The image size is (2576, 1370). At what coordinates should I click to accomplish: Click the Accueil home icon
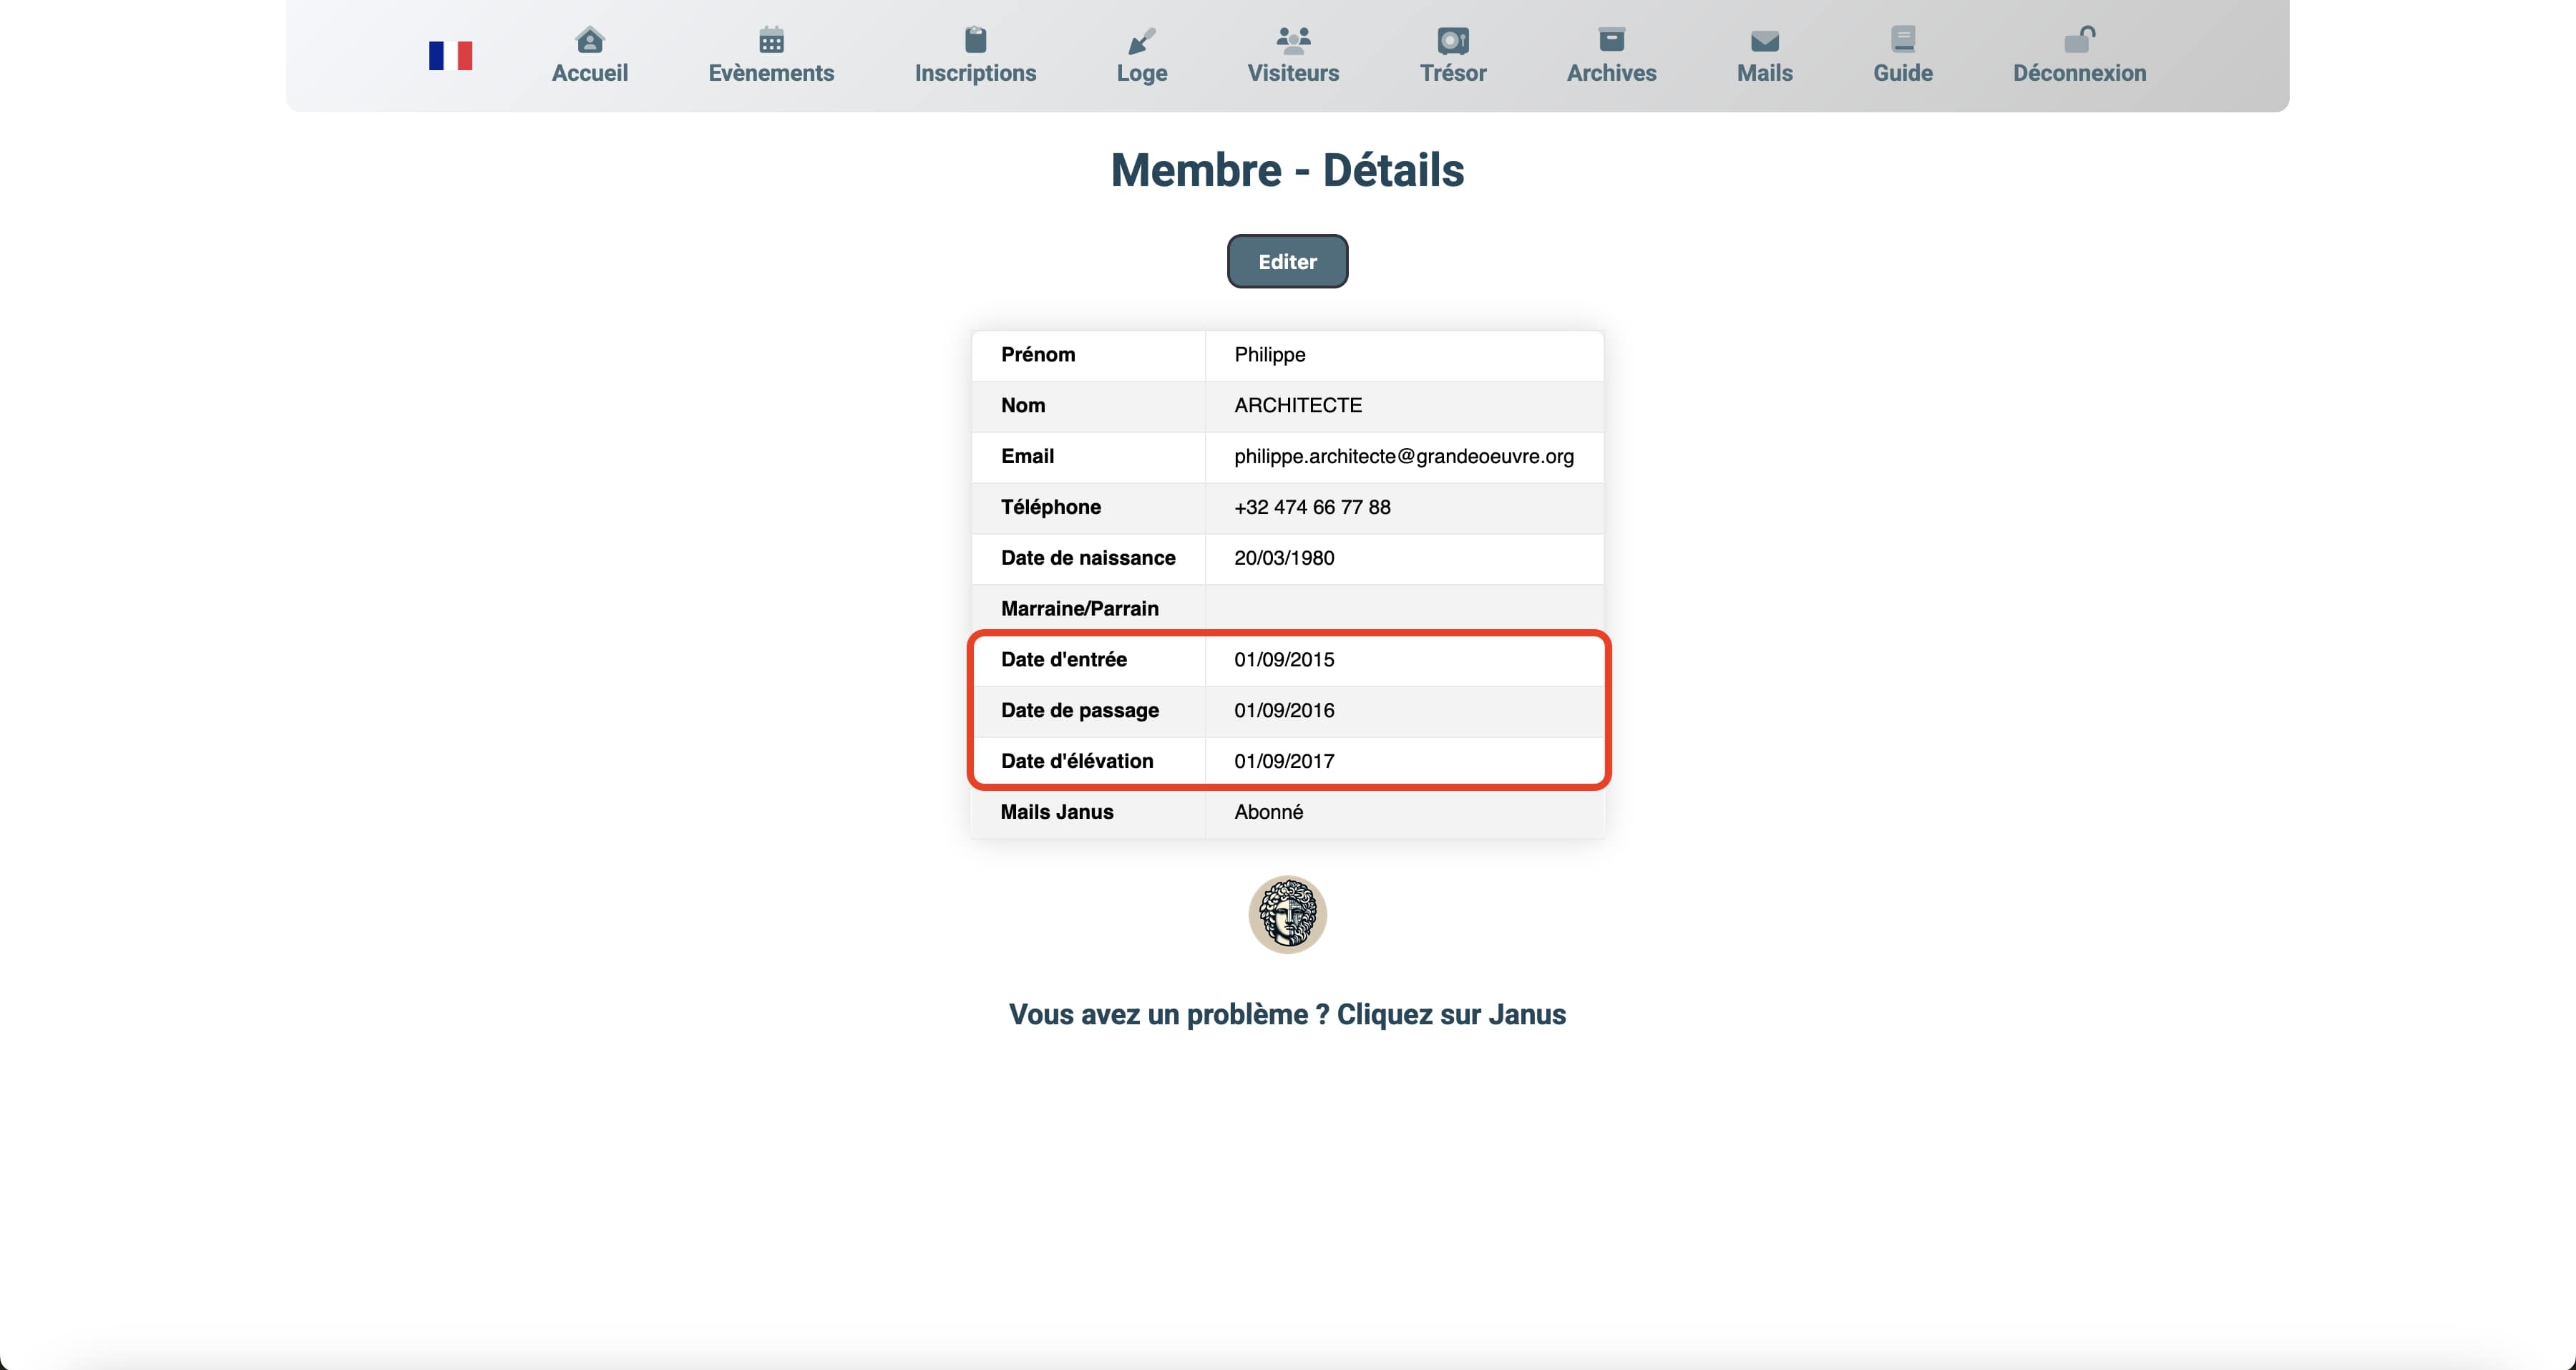coord(590,40)
